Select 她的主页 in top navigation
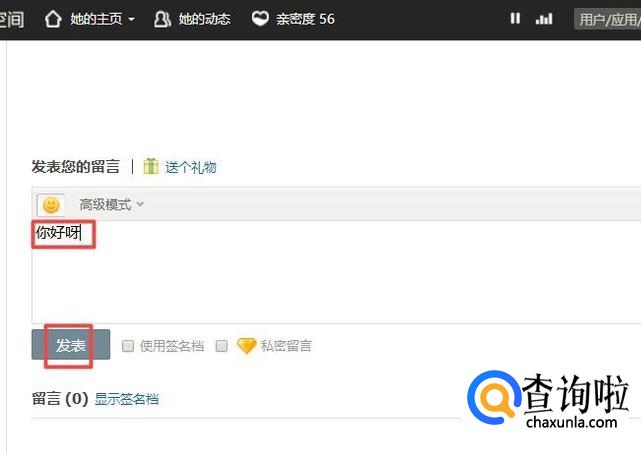The image size is (641, 453). click(96, 19)
